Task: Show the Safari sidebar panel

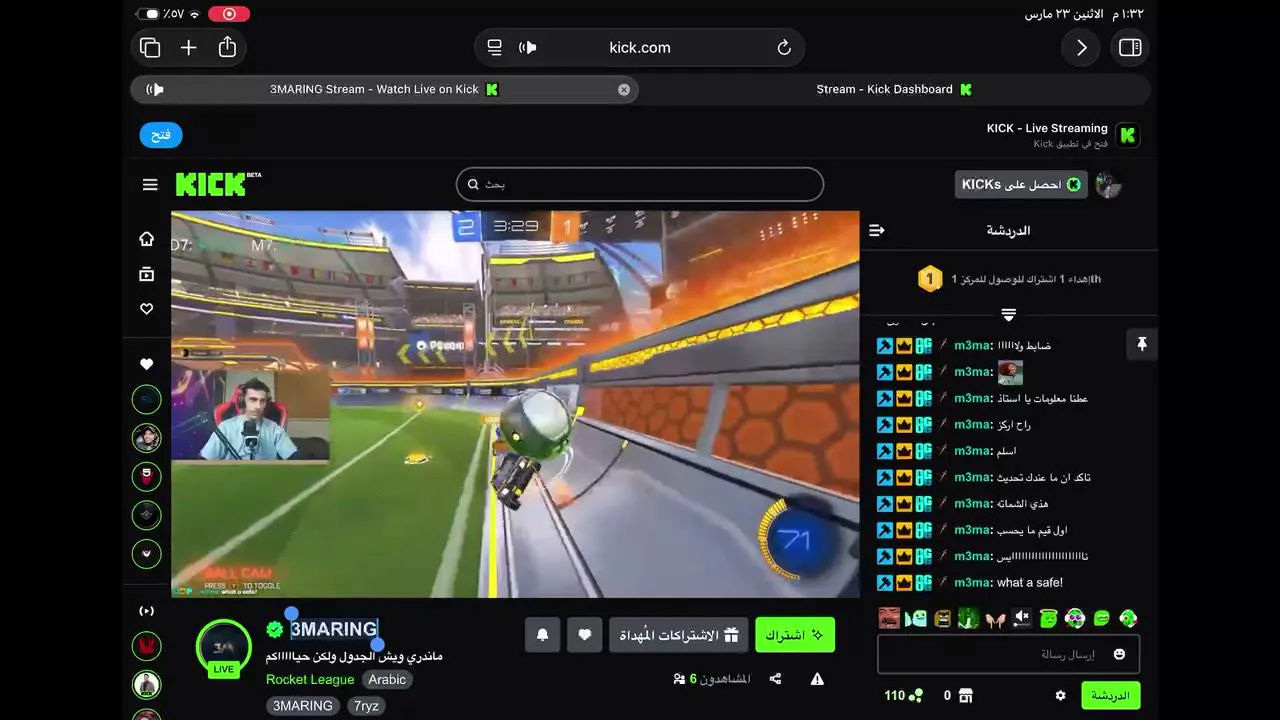Action: (1130, 47)
